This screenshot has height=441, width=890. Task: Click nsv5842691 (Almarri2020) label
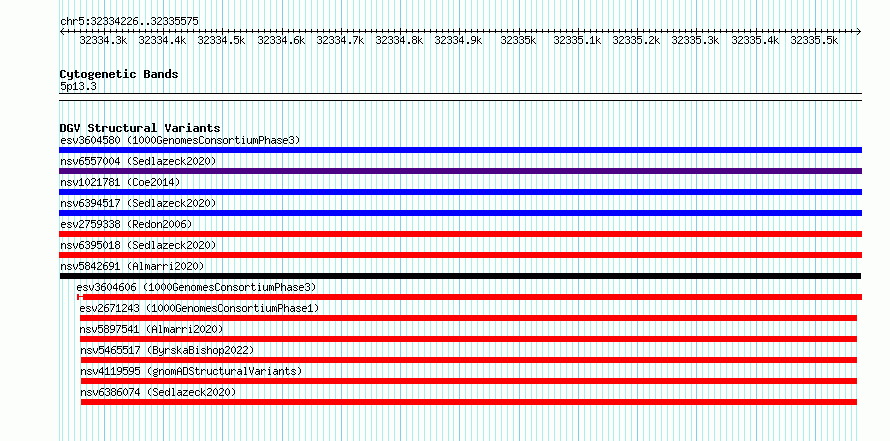pos(132,266)
